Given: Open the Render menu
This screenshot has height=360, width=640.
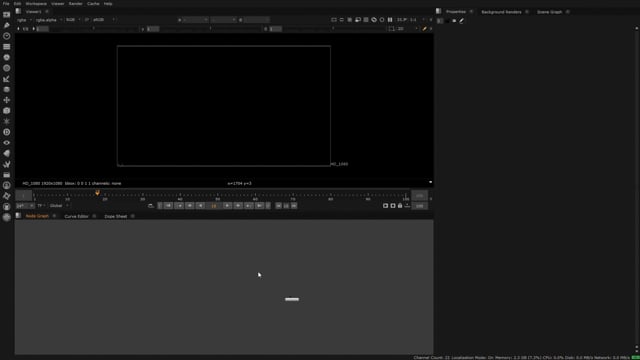Looking at the screenshot, I should [x=76, y=4].
